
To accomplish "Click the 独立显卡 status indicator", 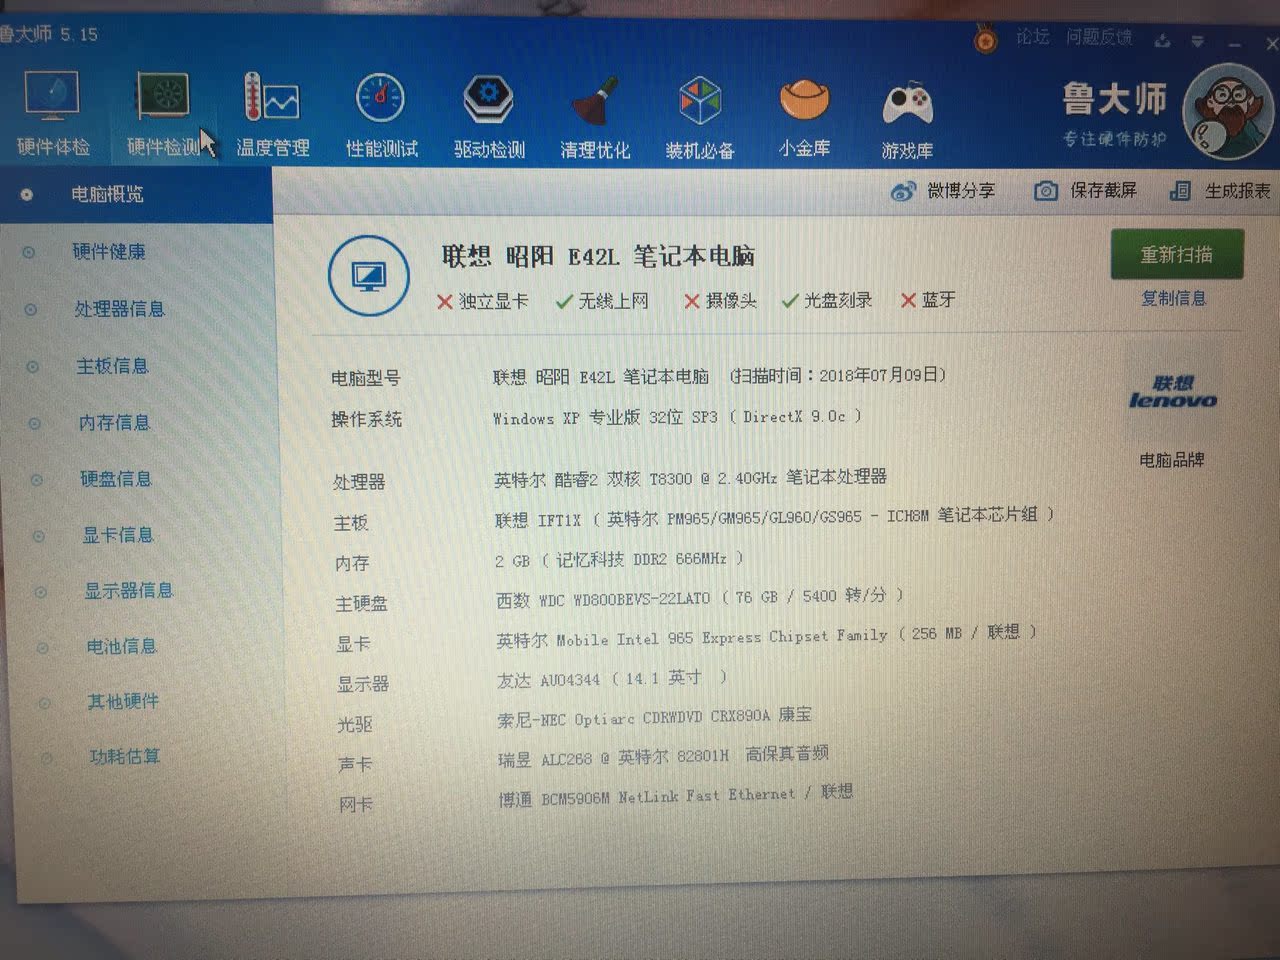I will point(482,301).
